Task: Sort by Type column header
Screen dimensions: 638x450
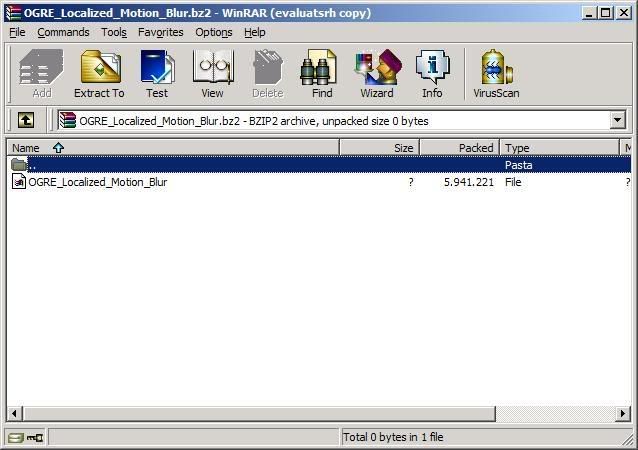Action: 559,147
